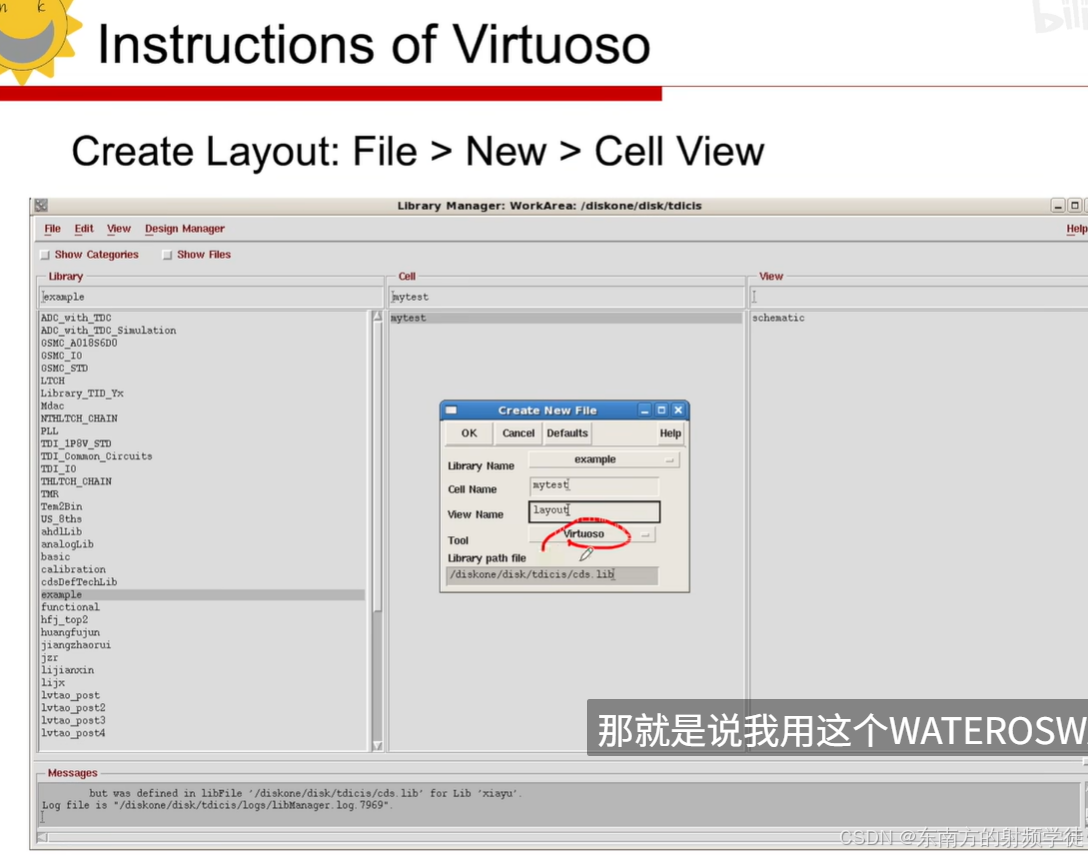
Task: Select Mdac library
Action: pyautogui.click(x=52, y=406)
